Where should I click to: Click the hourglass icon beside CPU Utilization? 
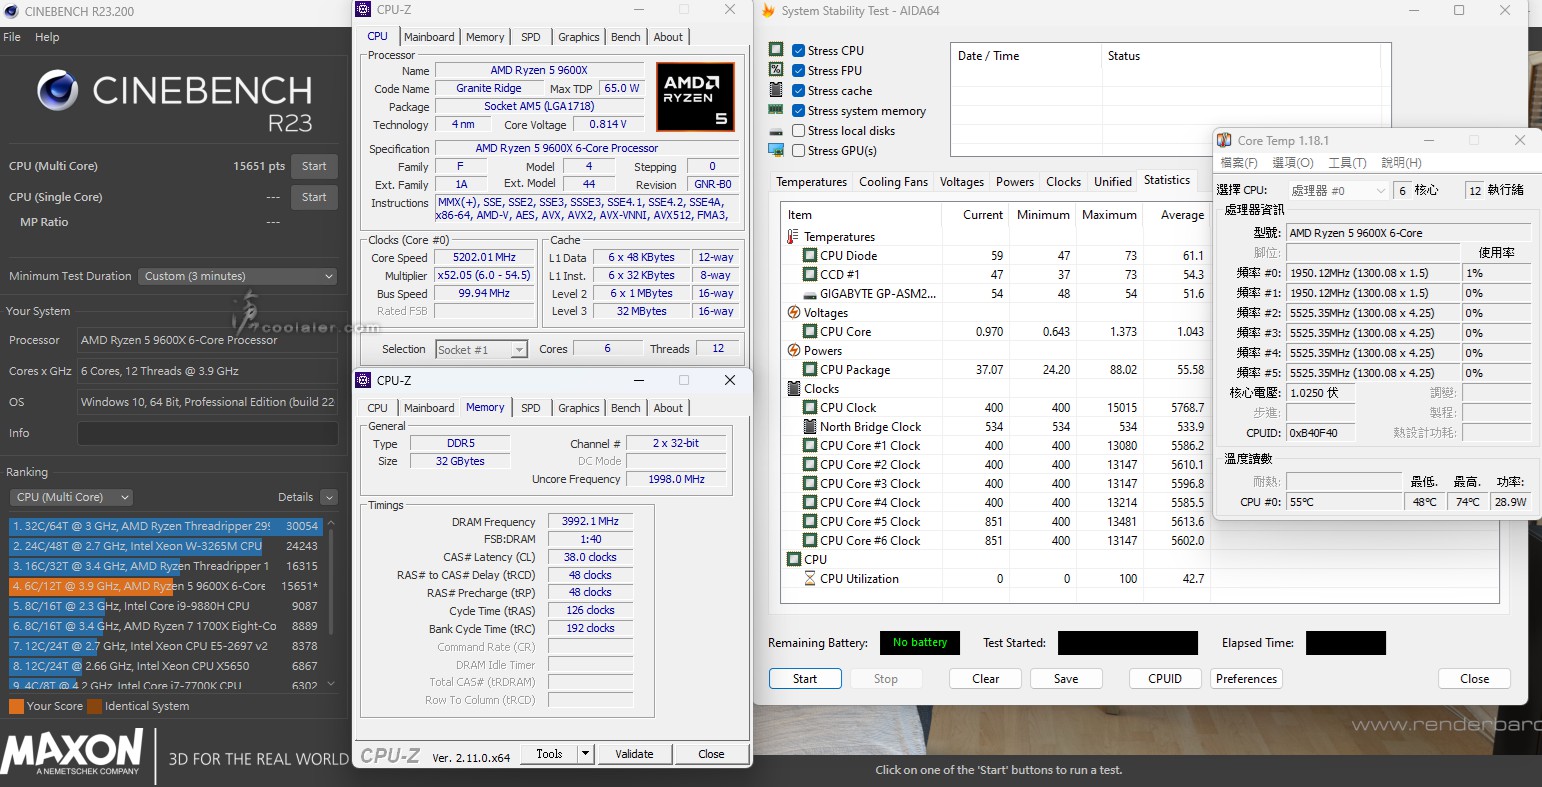(x=810, y=579)
